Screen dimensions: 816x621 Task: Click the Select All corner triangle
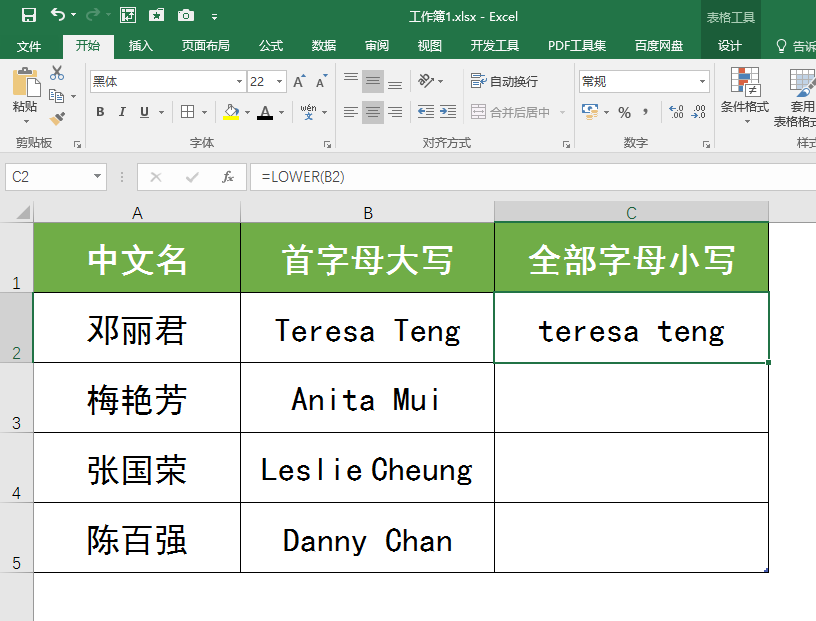click(x=22, y=212)
